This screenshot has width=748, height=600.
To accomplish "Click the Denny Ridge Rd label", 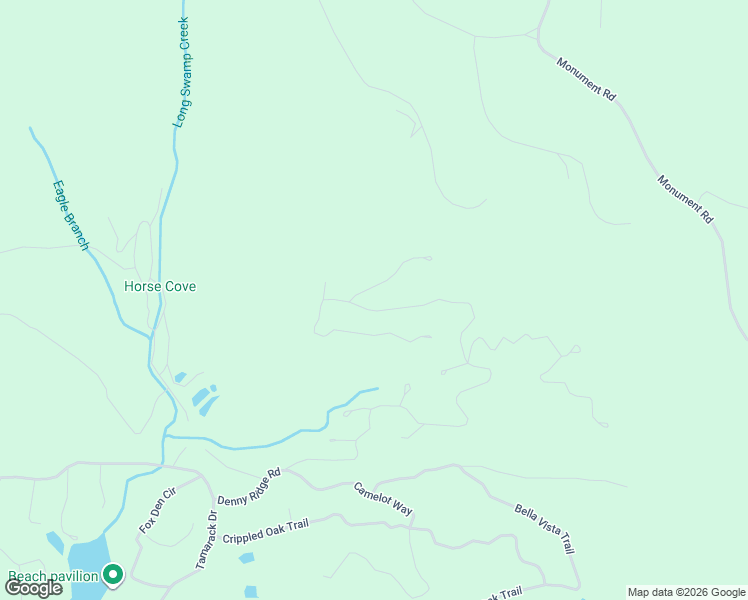I will pyautogui.click(x=249, y=487).
